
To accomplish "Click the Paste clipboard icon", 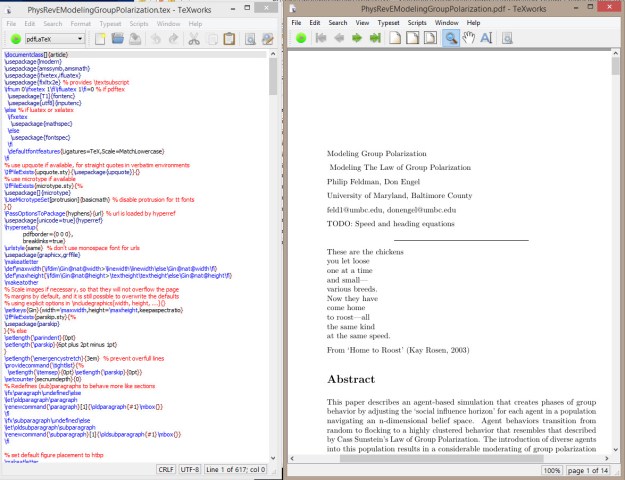I will (x=230, y=39).
